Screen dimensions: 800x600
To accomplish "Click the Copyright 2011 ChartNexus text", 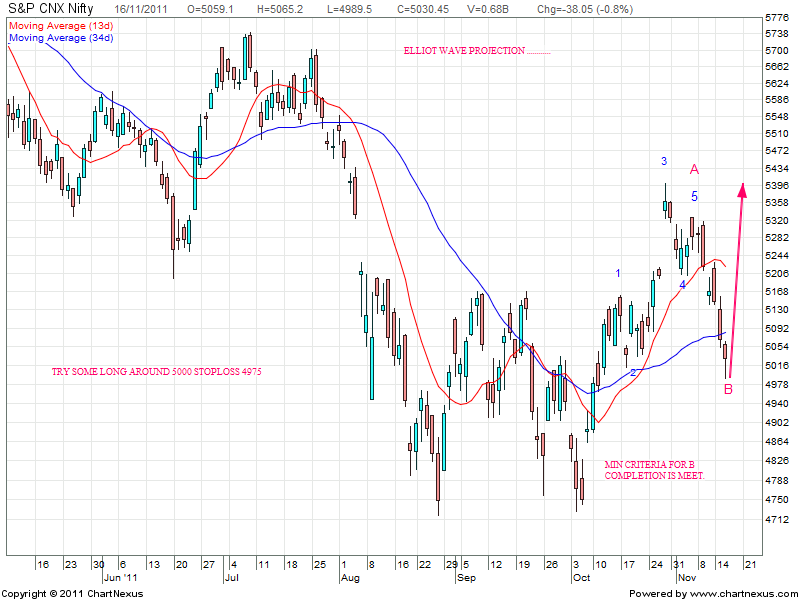I will pyautogui.click(x=72, y=594).
